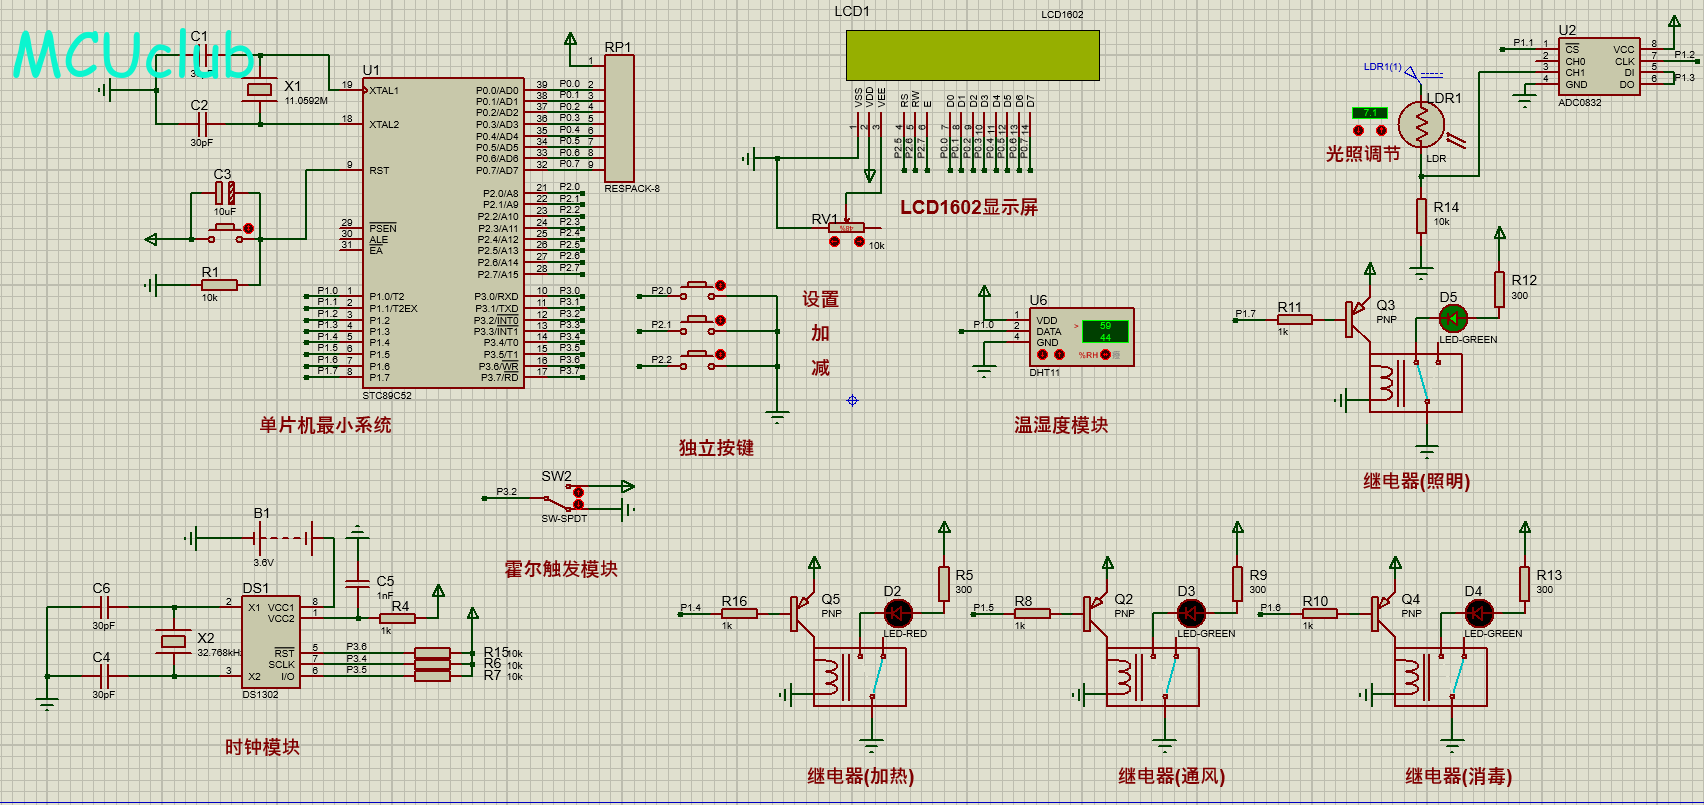The height and width of the screenshot is (805, 1704).
Task: Click the LCD1602 green display screen
Action: point(972,55)
